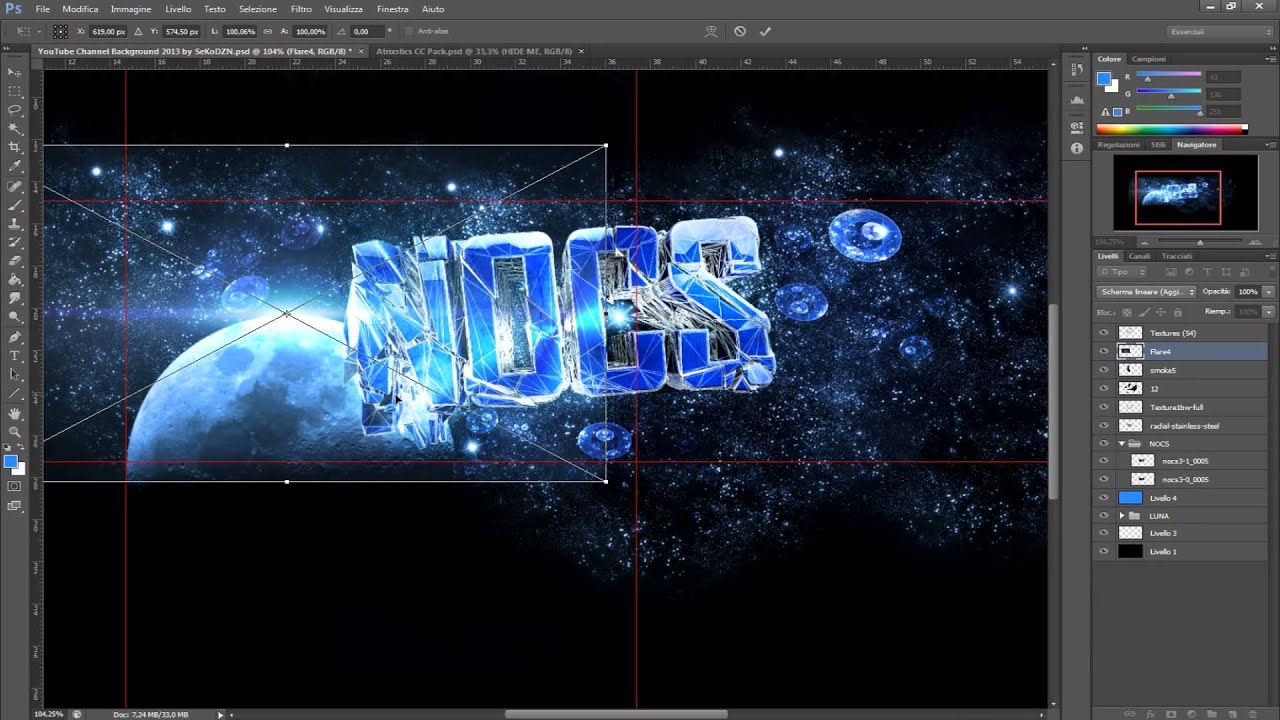This screenshot has height=720, width=1280.
Task: Select the Type tool
Action: [x=15, y=355]
